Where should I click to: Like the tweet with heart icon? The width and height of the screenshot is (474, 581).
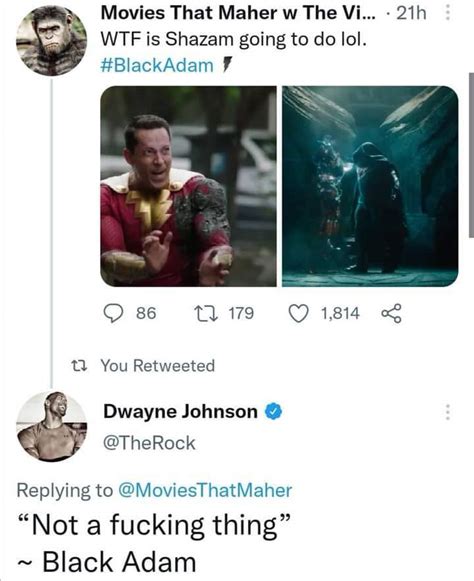[x=298, y=313]
